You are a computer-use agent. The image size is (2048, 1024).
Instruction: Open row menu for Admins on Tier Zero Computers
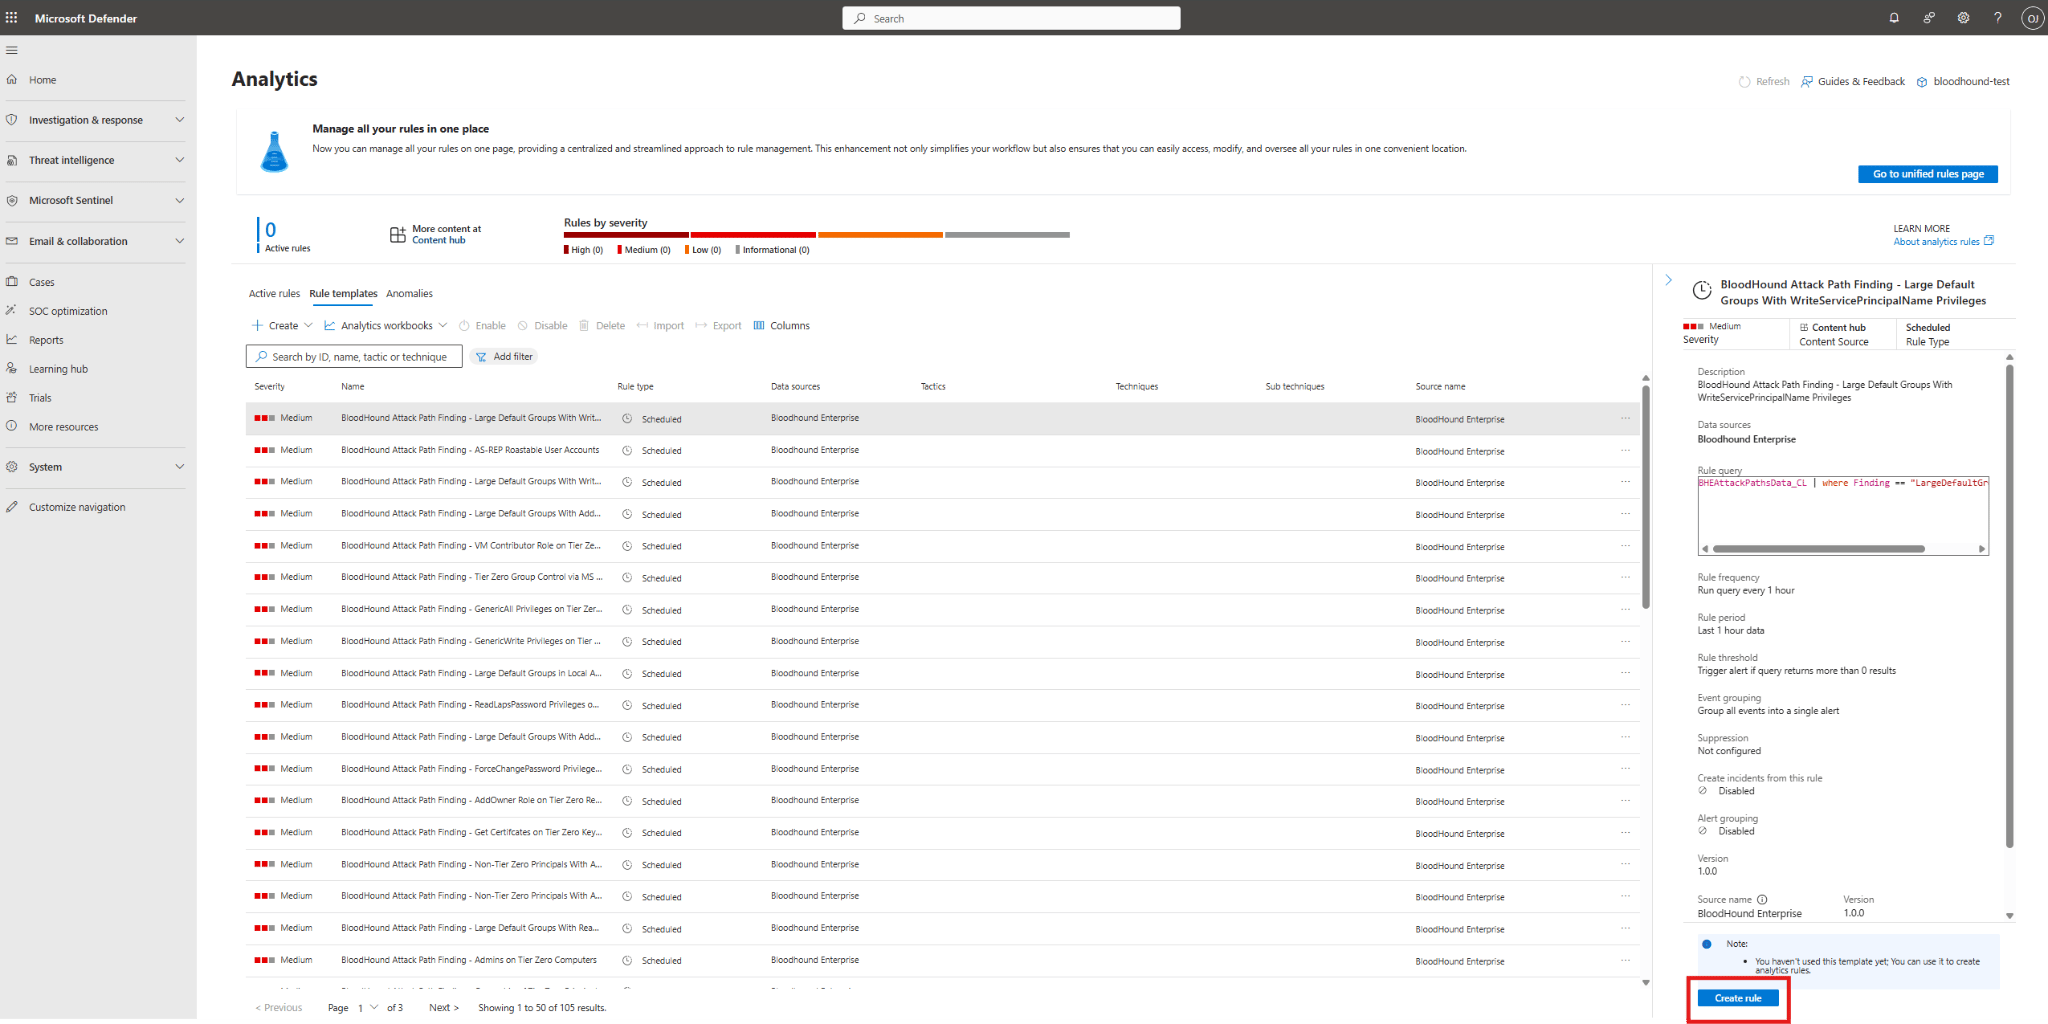(x=1625, y=960)
